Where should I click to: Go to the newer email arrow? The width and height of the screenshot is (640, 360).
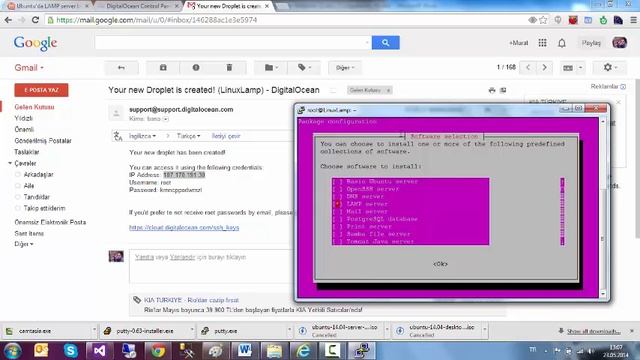pyautogui.click(x=528, y=67)
